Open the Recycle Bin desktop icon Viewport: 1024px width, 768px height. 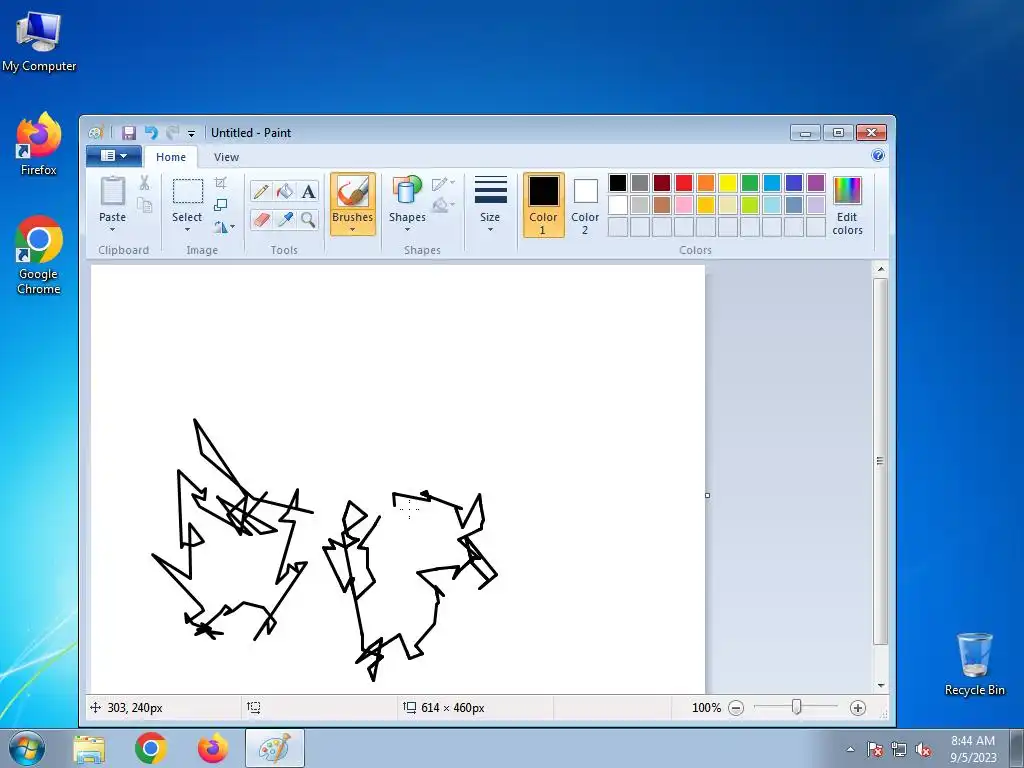tap(974, 664)
